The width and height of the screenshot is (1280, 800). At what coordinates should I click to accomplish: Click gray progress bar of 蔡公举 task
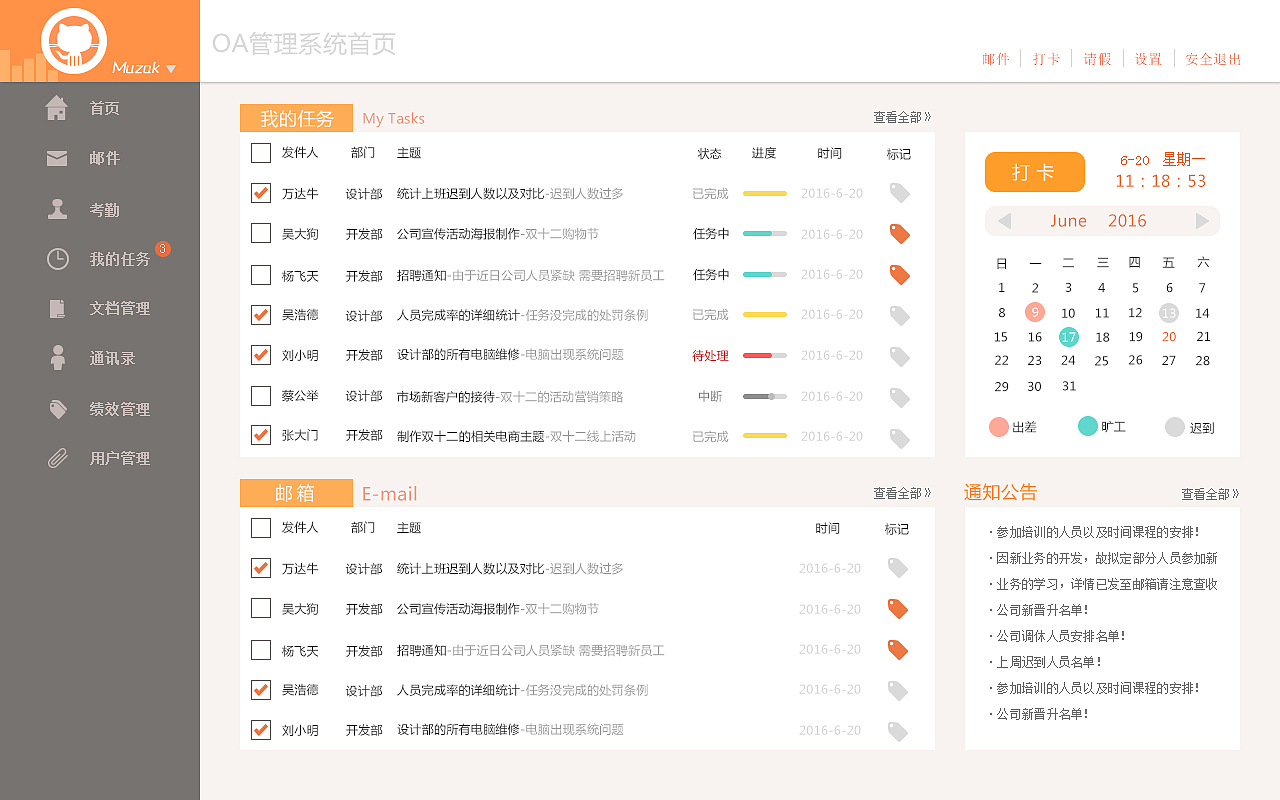[765, 396]
